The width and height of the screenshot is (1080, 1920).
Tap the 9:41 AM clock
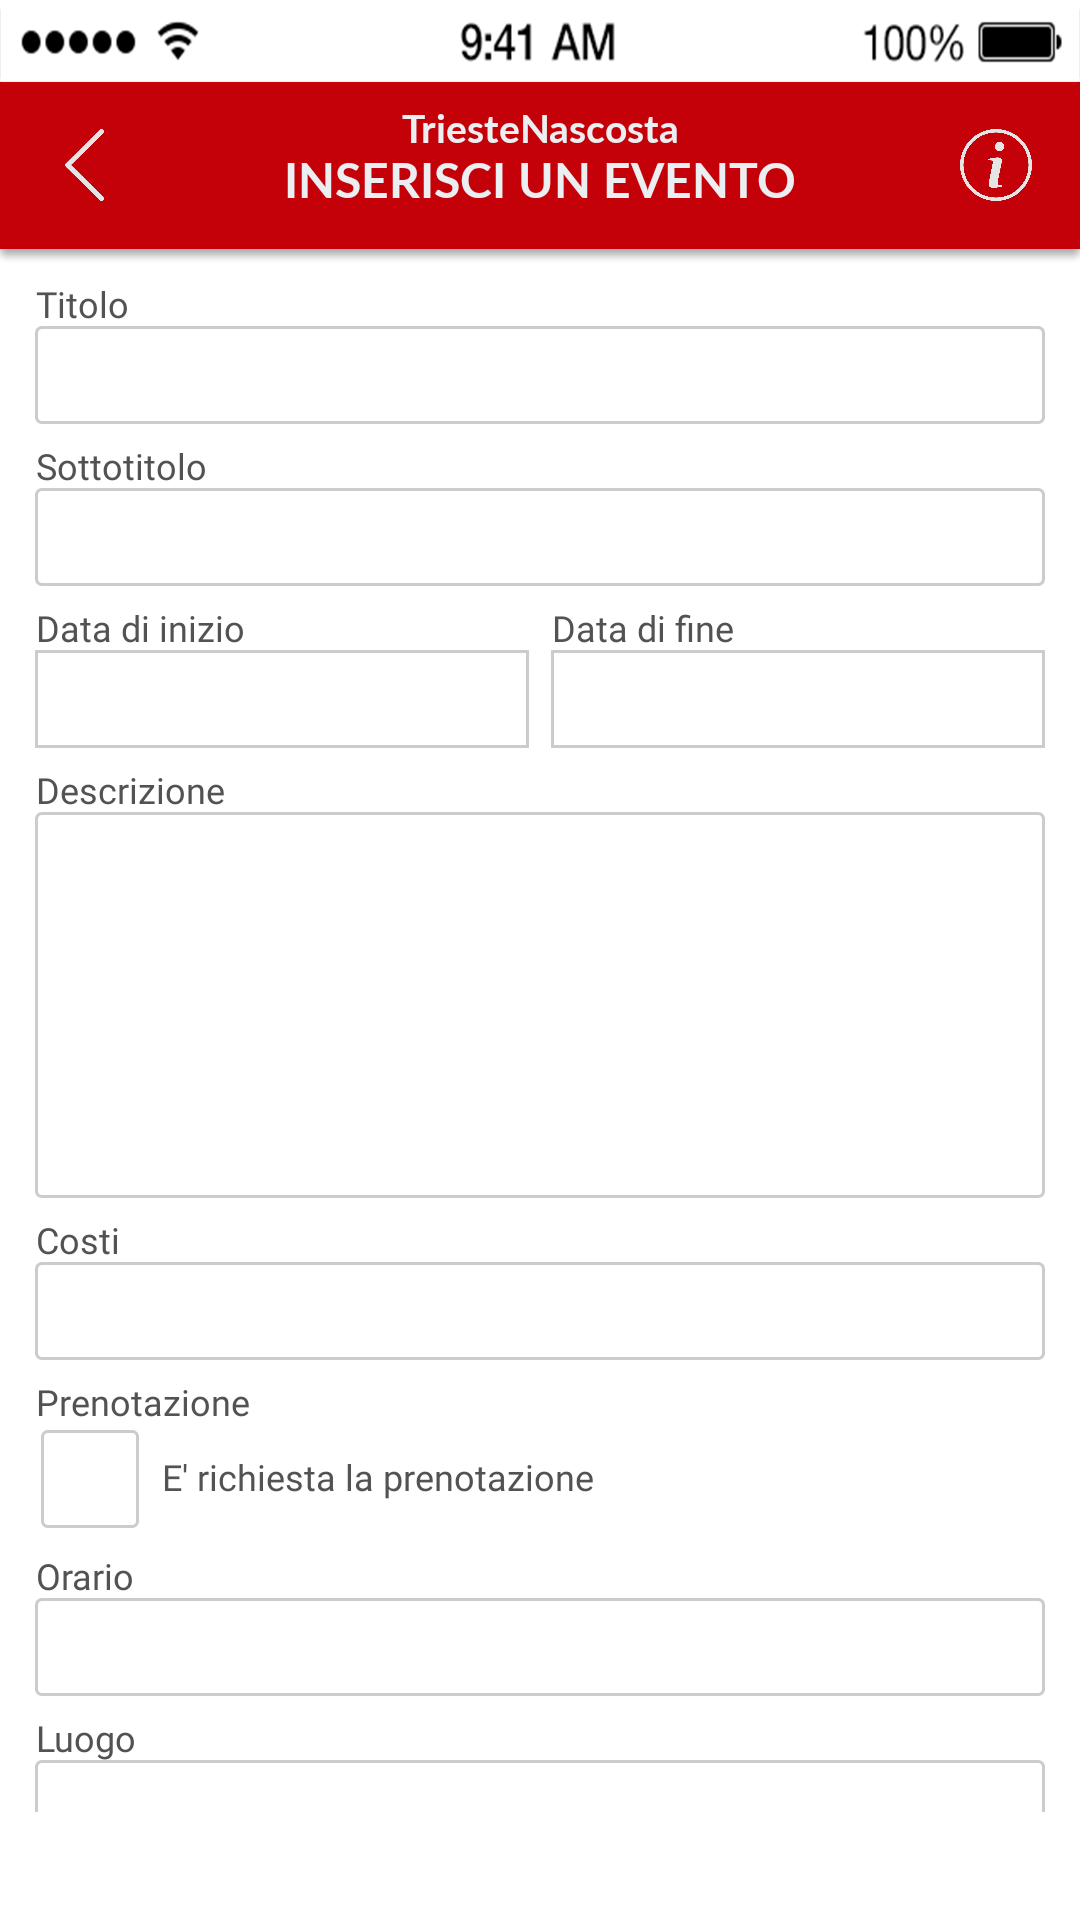coord(538,42)
